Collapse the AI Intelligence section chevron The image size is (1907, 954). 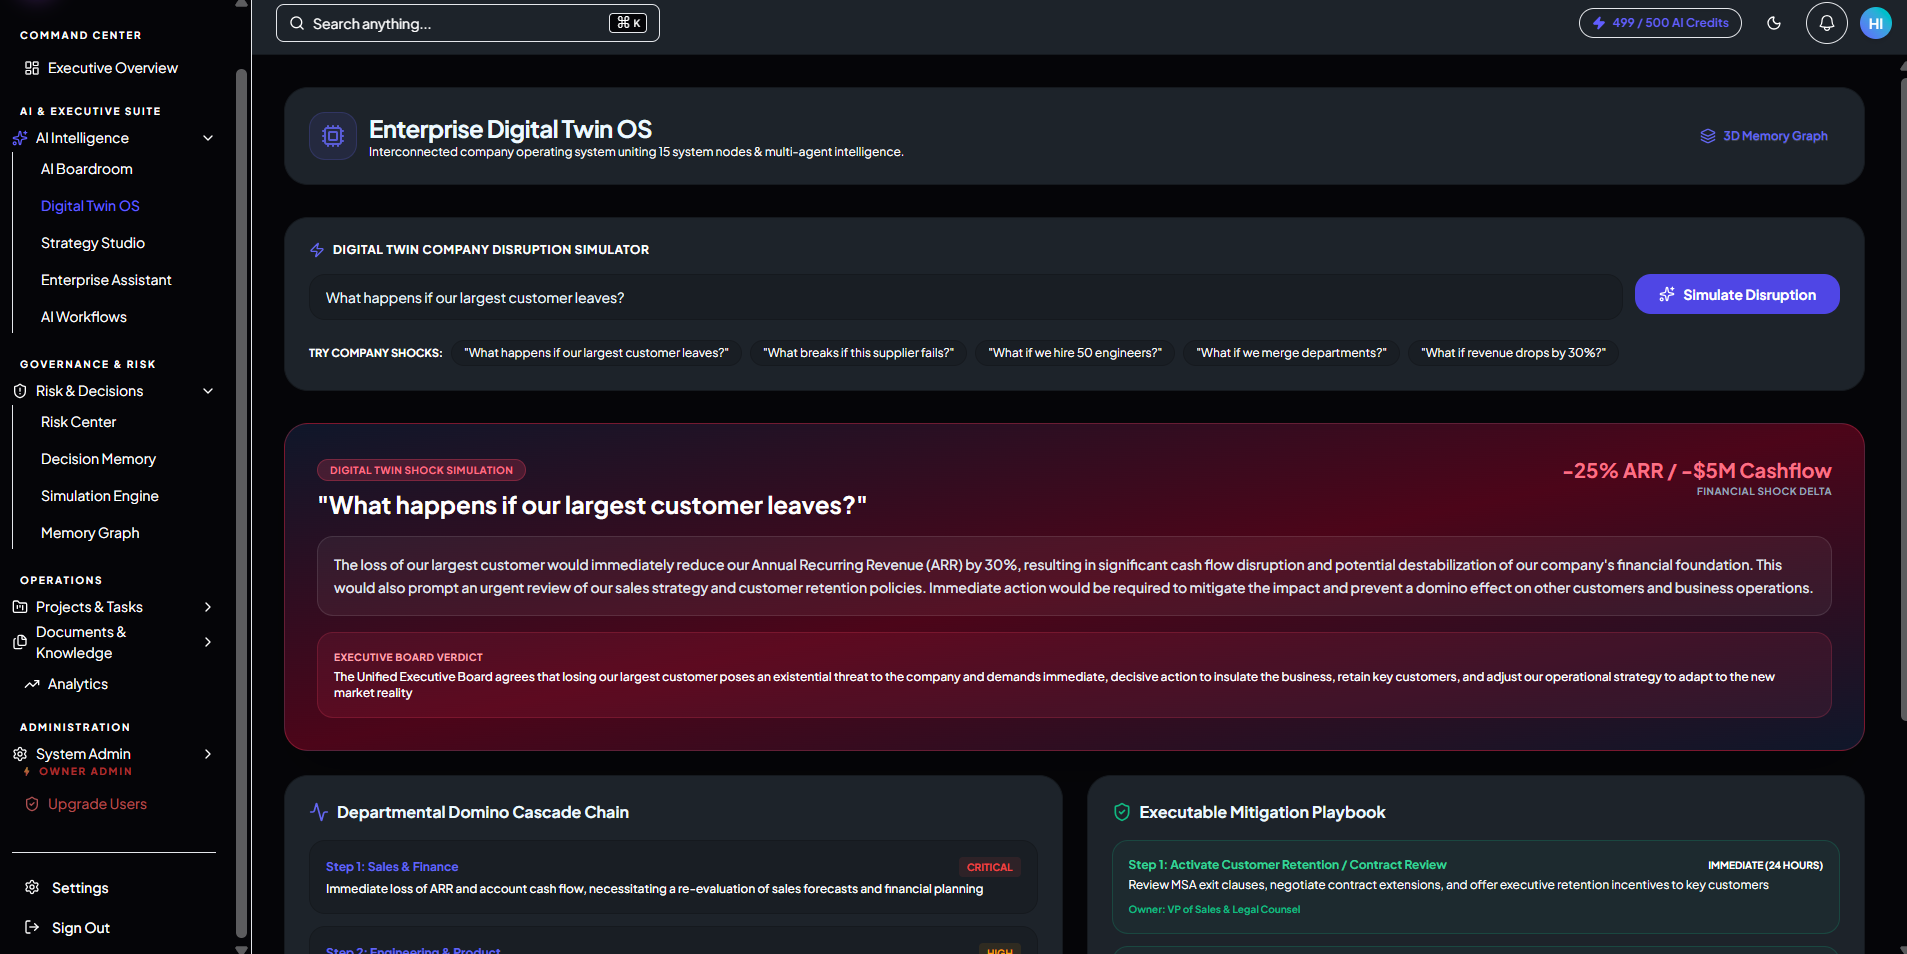208,138
